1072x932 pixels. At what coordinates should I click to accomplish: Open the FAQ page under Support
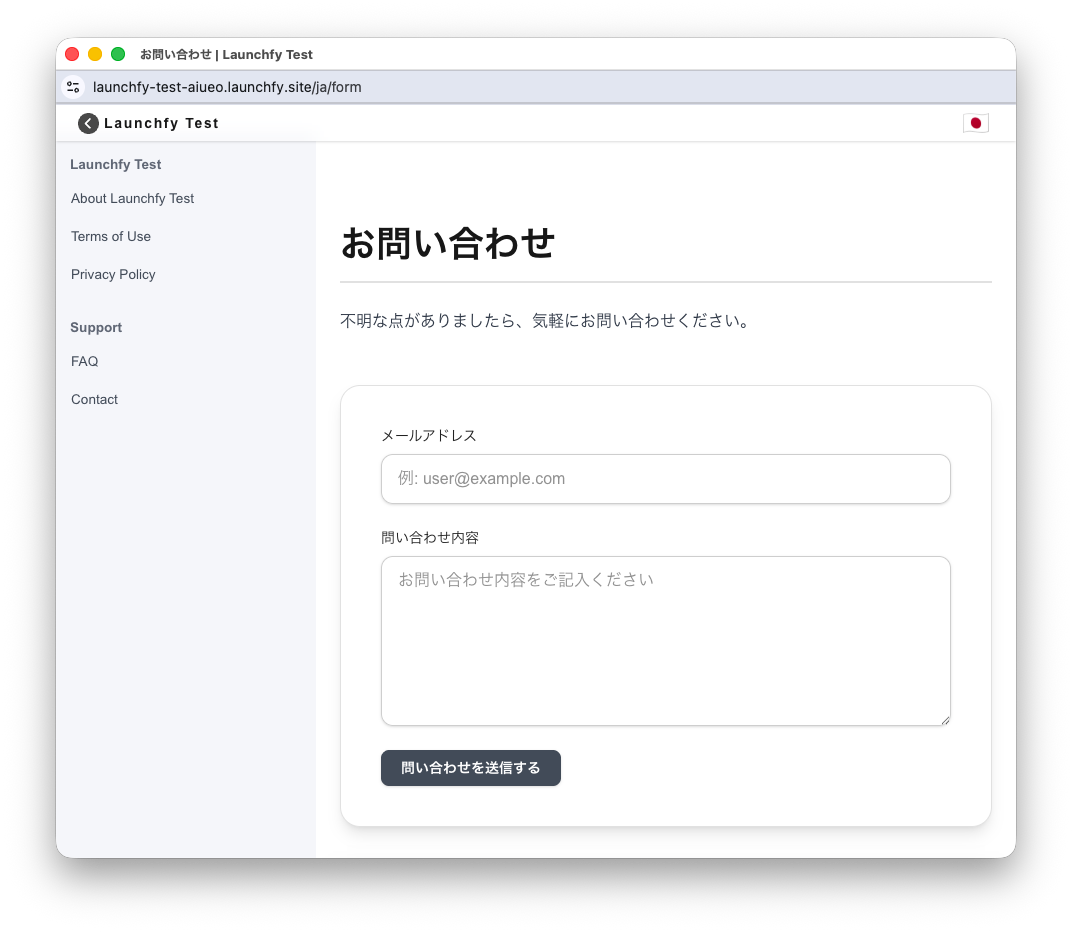[84, 361]
